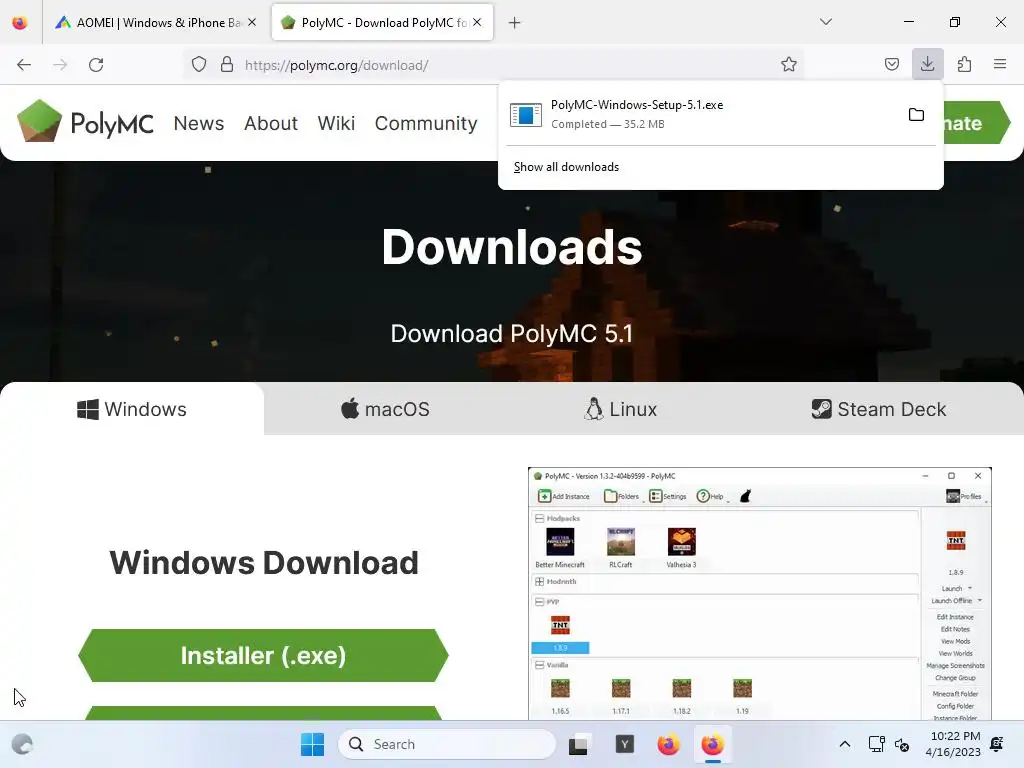This screenshot has height=768, width=1024.
Task: Open the Firefox View pinned icon
Action: pyautogui.click(x=20, y=22)
